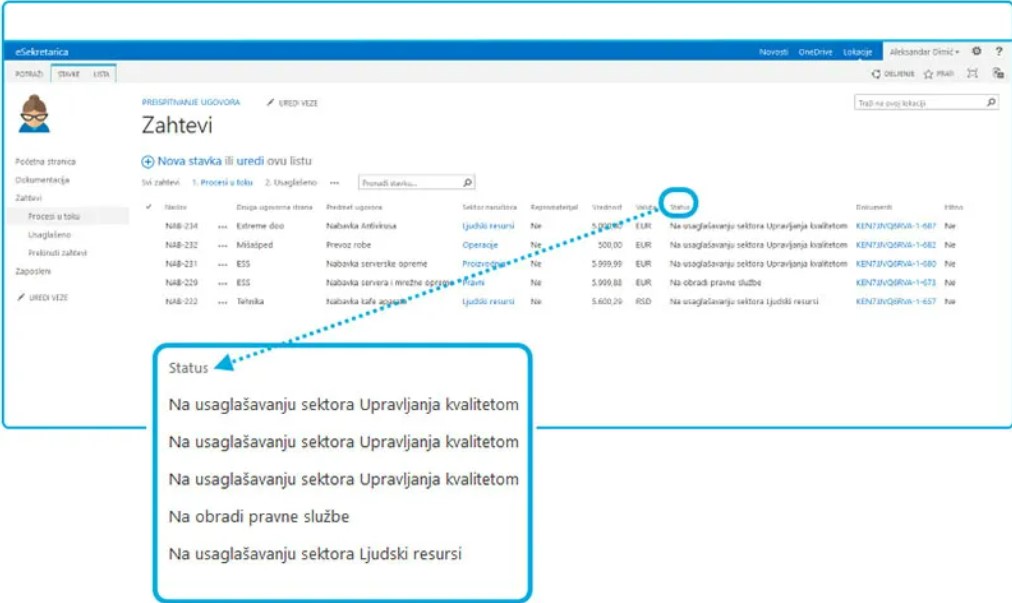Expand more views ellipsis after Usaglašeno
Image resolution: width=1012 pixels, height=603 pixels.
[334, 183]
